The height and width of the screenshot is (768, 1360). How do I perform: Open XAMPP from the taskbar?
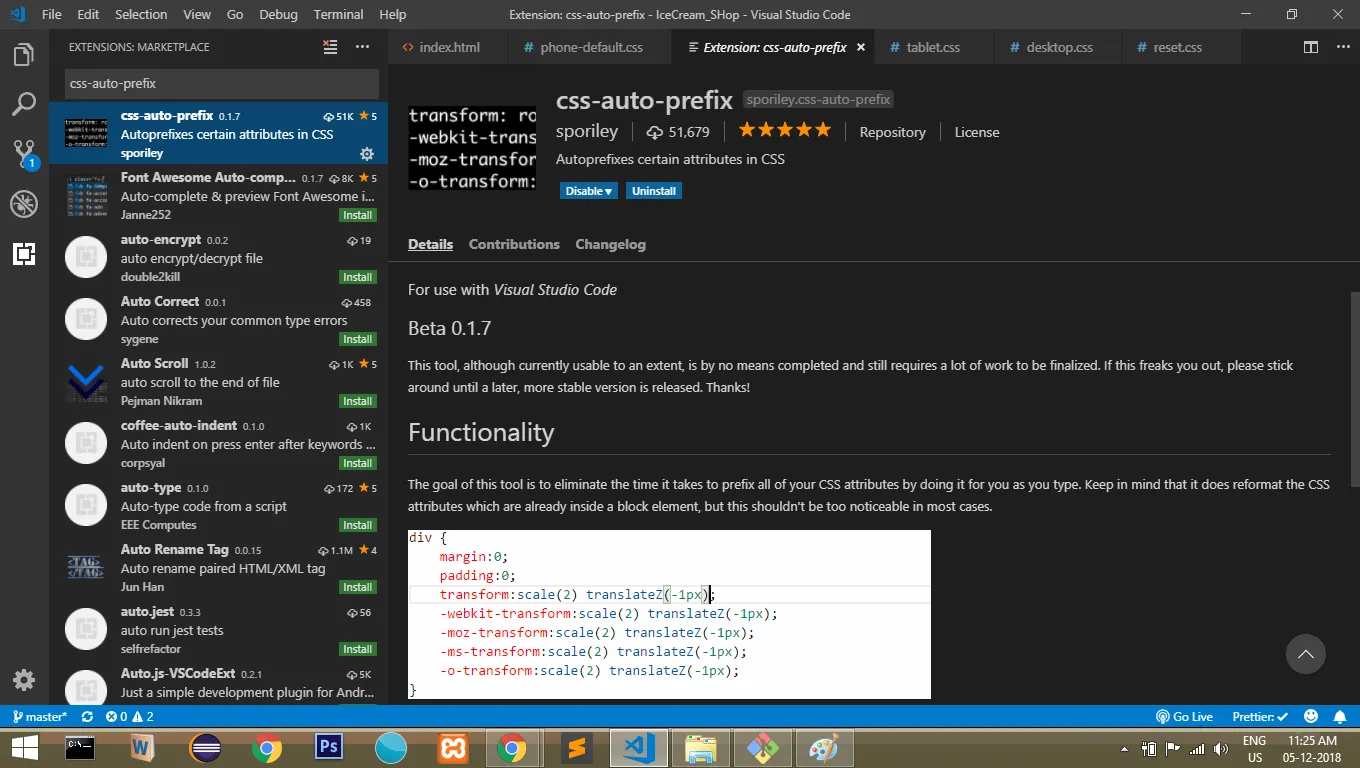[x=453, y=747]
